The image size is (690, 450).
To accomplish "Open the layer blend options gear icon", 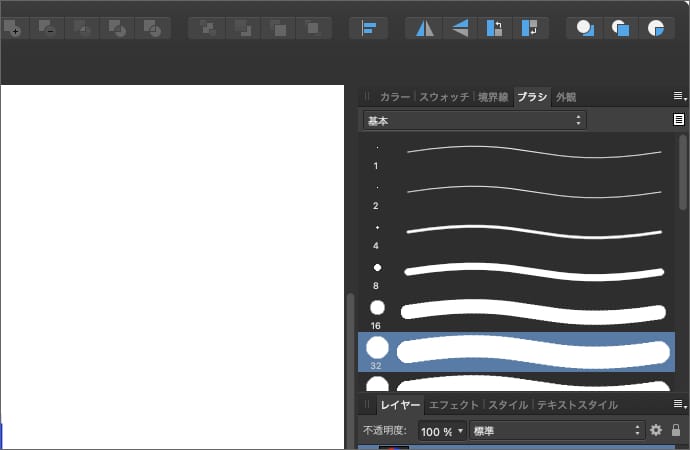I will (x=656, y=430).
